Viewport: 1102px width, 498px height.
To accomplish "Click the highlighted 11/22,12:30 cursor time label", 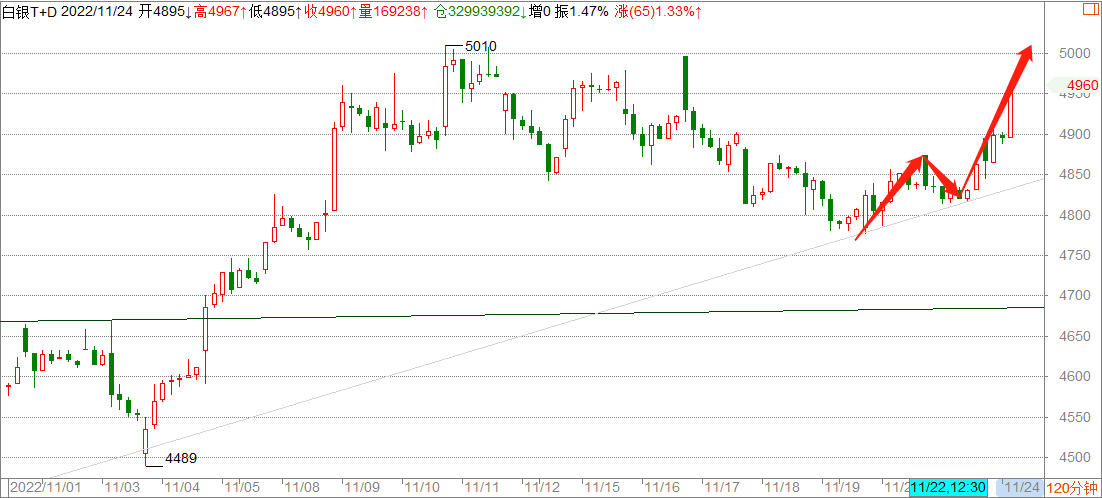I will coord(949,487).
